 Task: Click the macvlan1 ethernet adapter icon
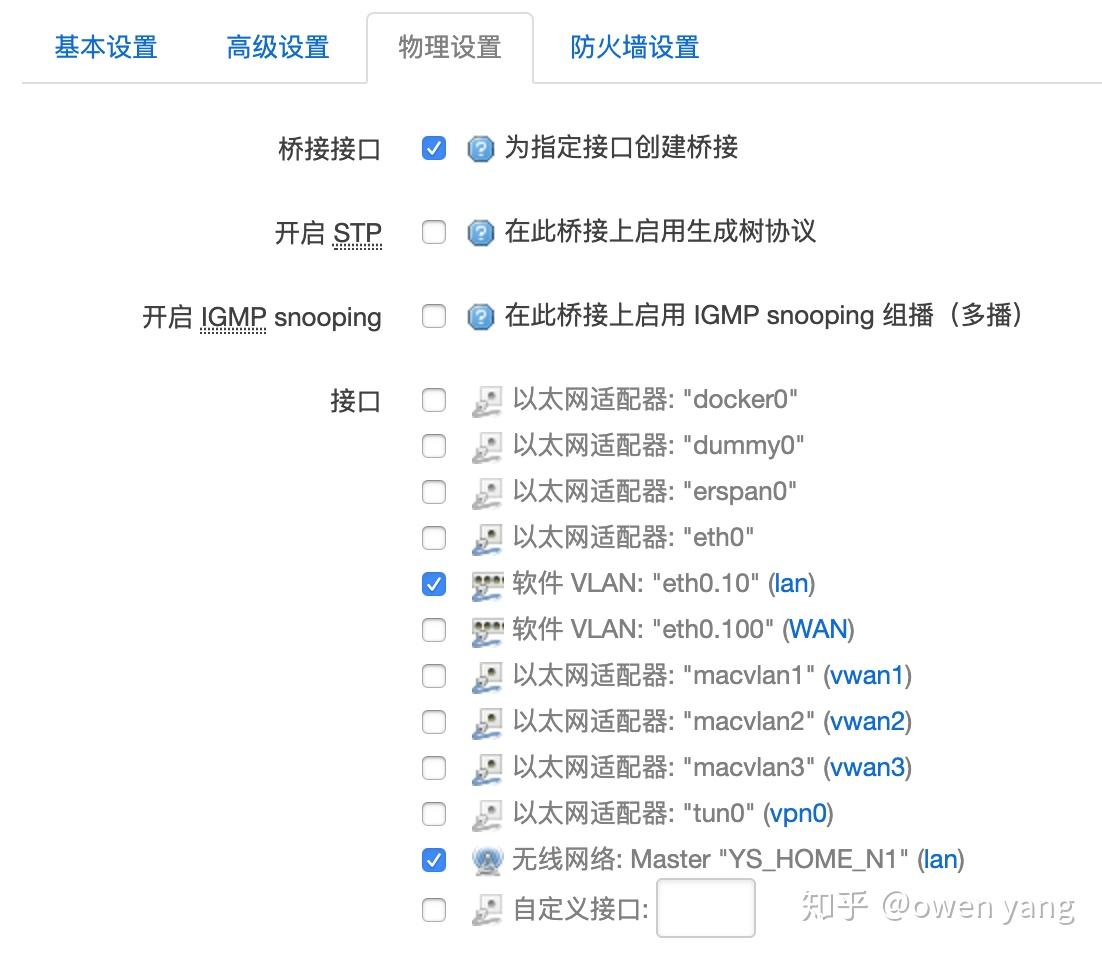click(486, 677)
